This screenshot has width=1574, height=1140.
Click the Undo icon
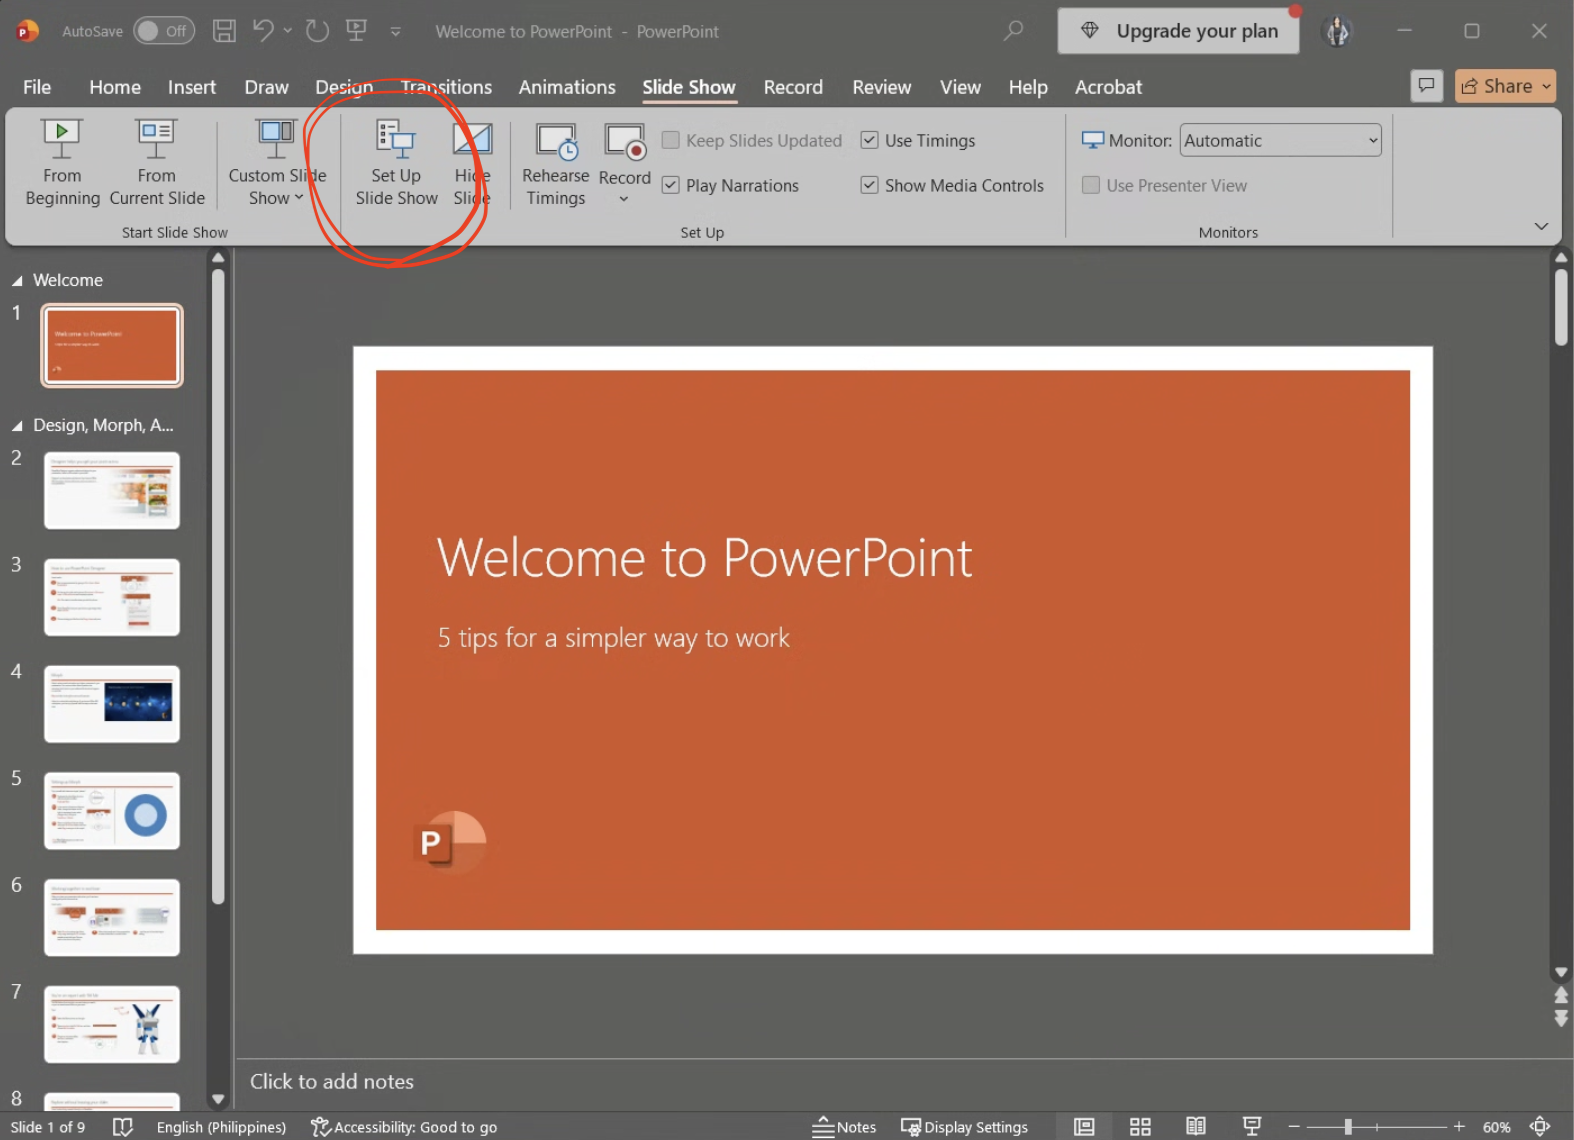tap(263, 31)
